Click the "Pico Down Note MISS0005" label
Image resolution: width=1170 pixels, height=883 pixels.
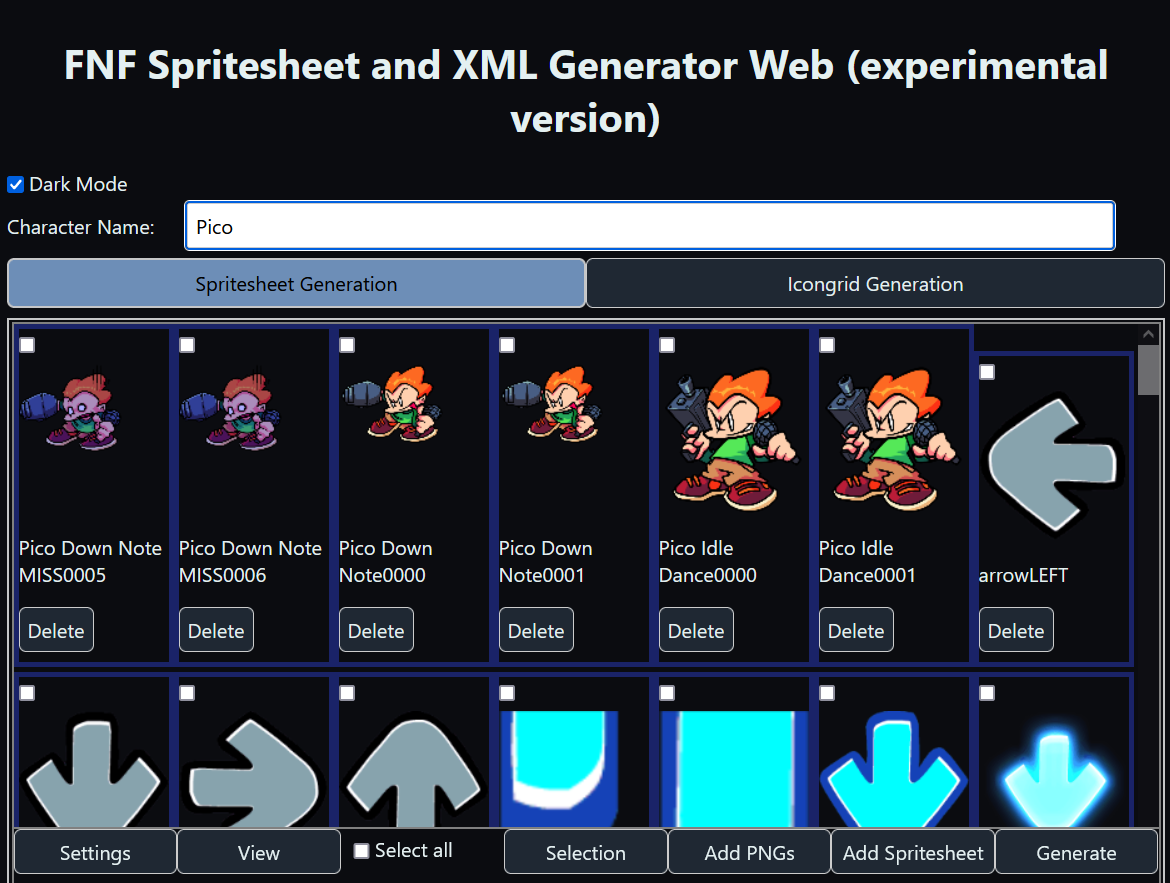click(90, 561)
